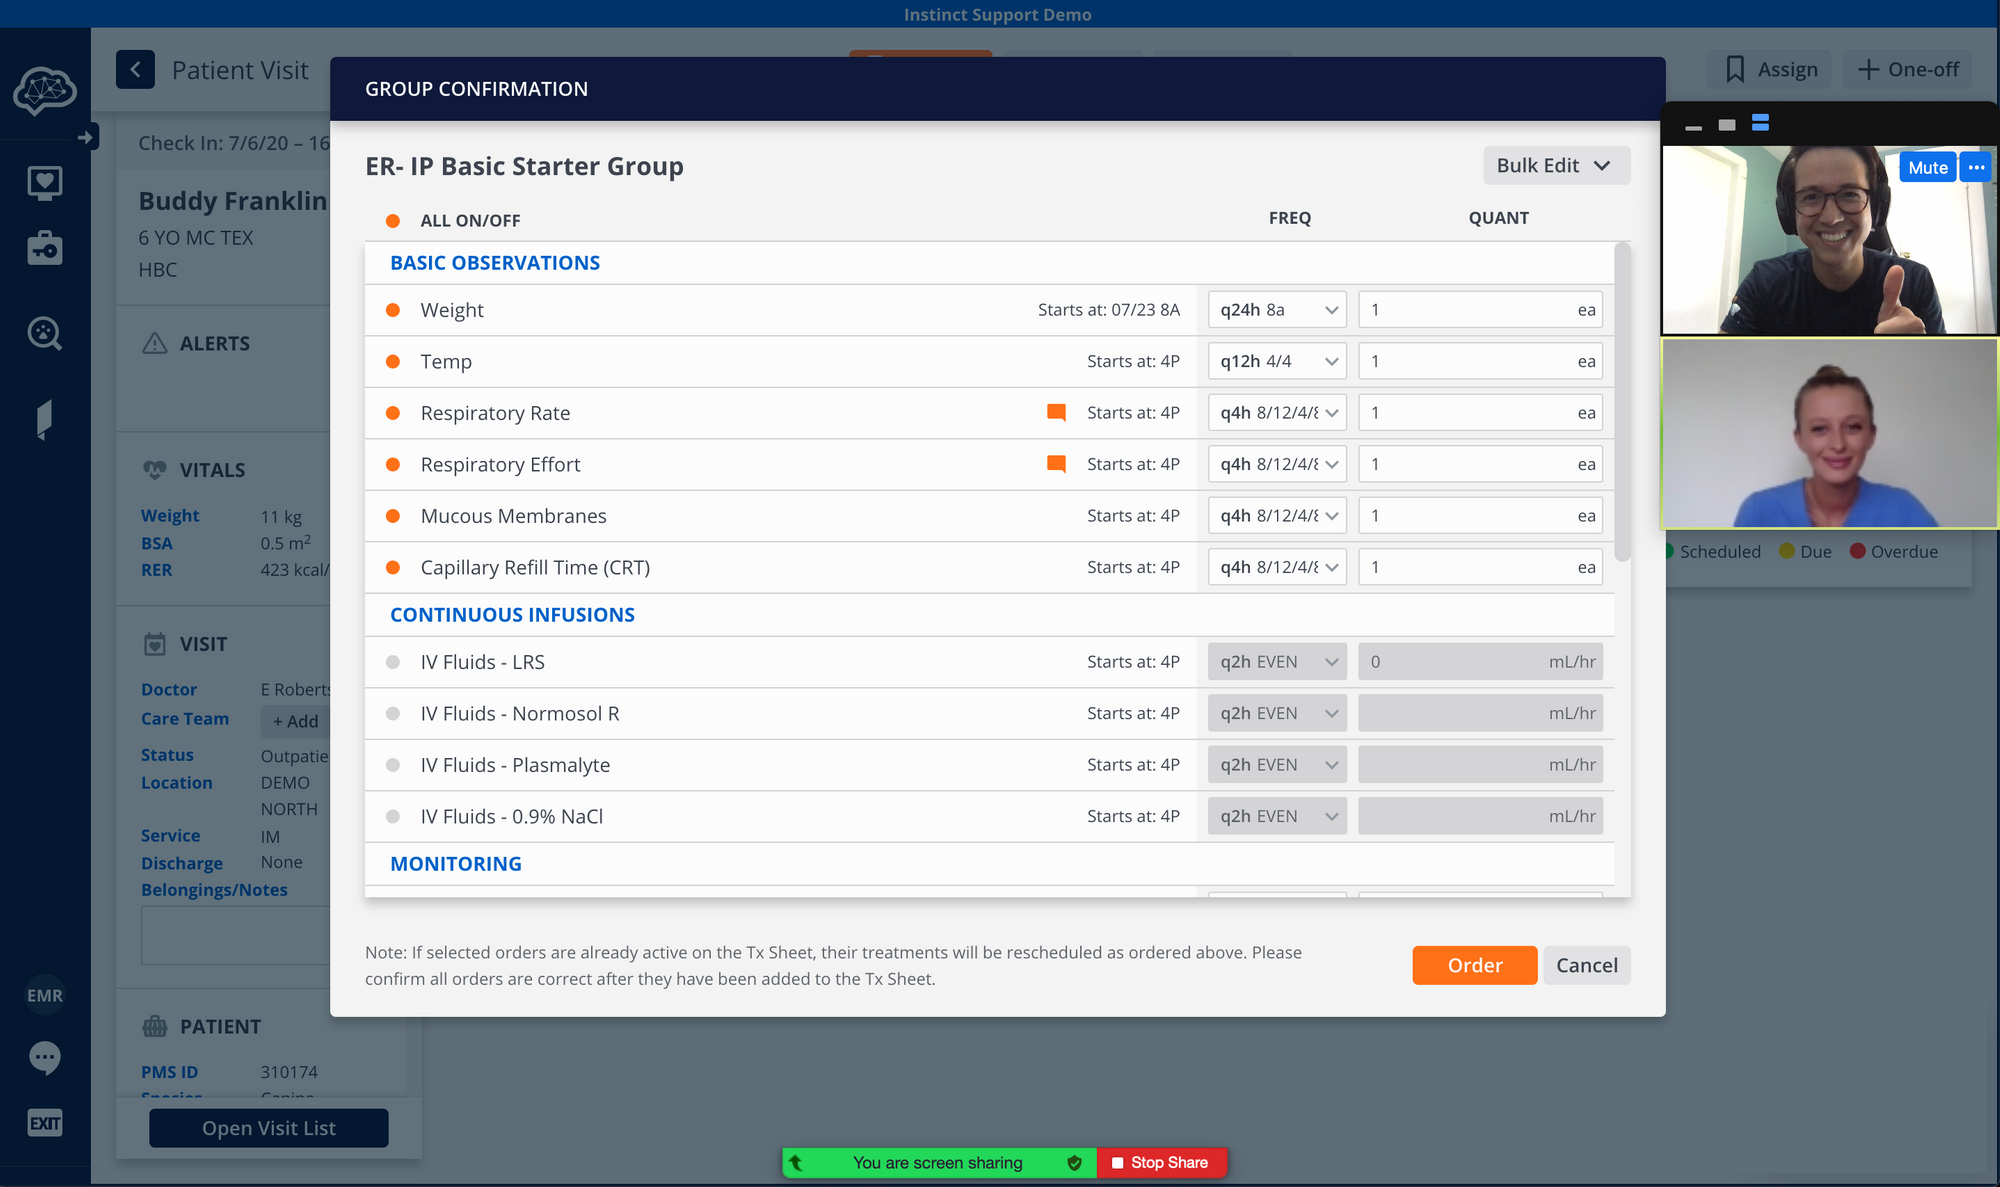Click IV Fluids - LRS quantity input field
Viewport: 2000px width, 1187px height.
(1453, 661)
